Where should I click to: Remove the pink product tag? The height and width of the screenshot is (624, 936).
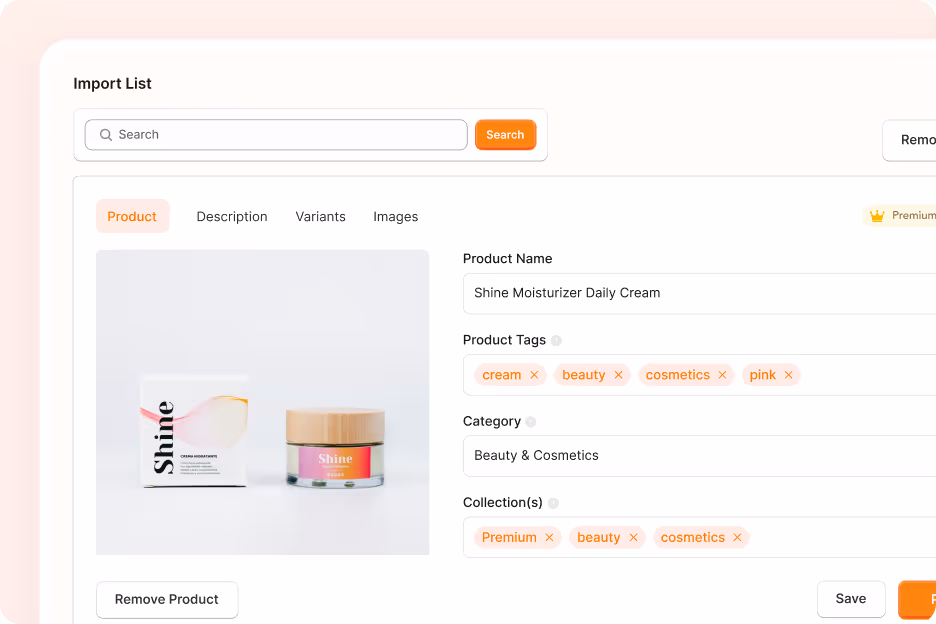[789, 375]
